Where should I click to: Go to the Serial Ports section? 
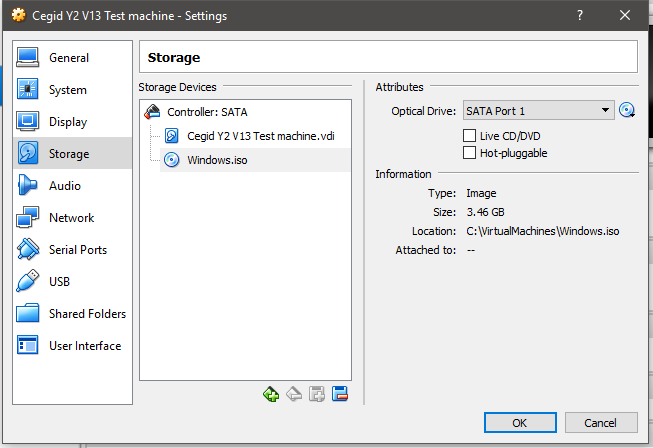pos(72,250)
